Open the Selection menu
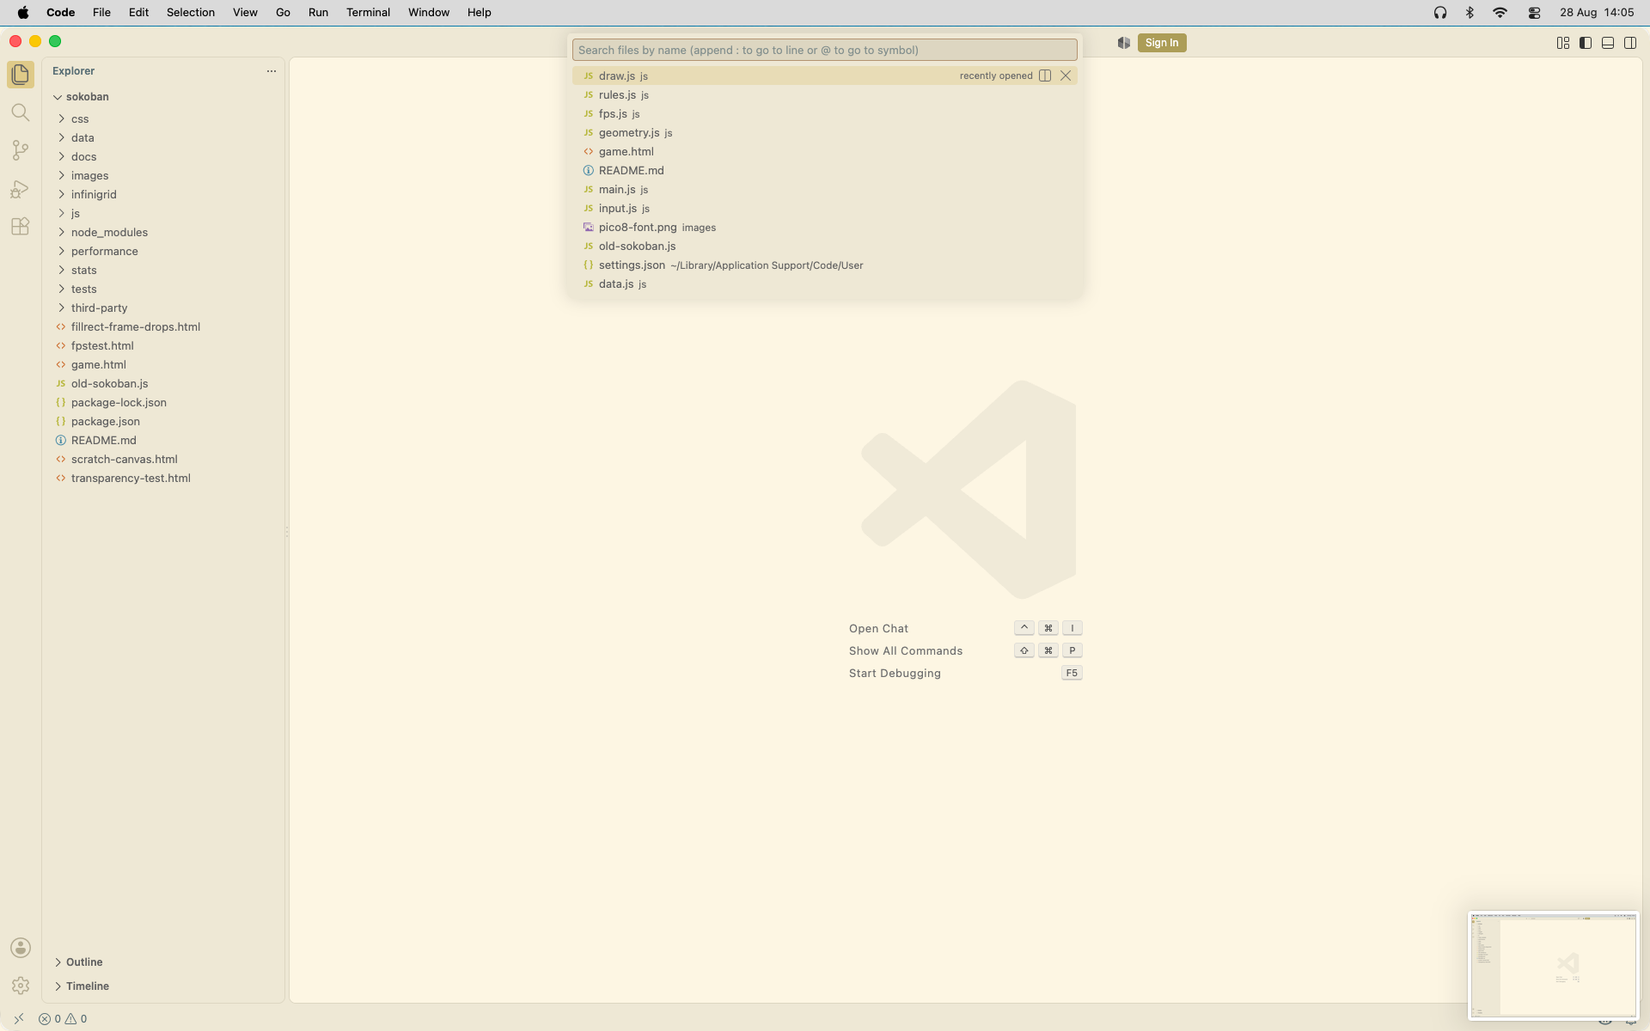Image resolution: width=1650 pixels, height=1031 pixels. point(191,12)
